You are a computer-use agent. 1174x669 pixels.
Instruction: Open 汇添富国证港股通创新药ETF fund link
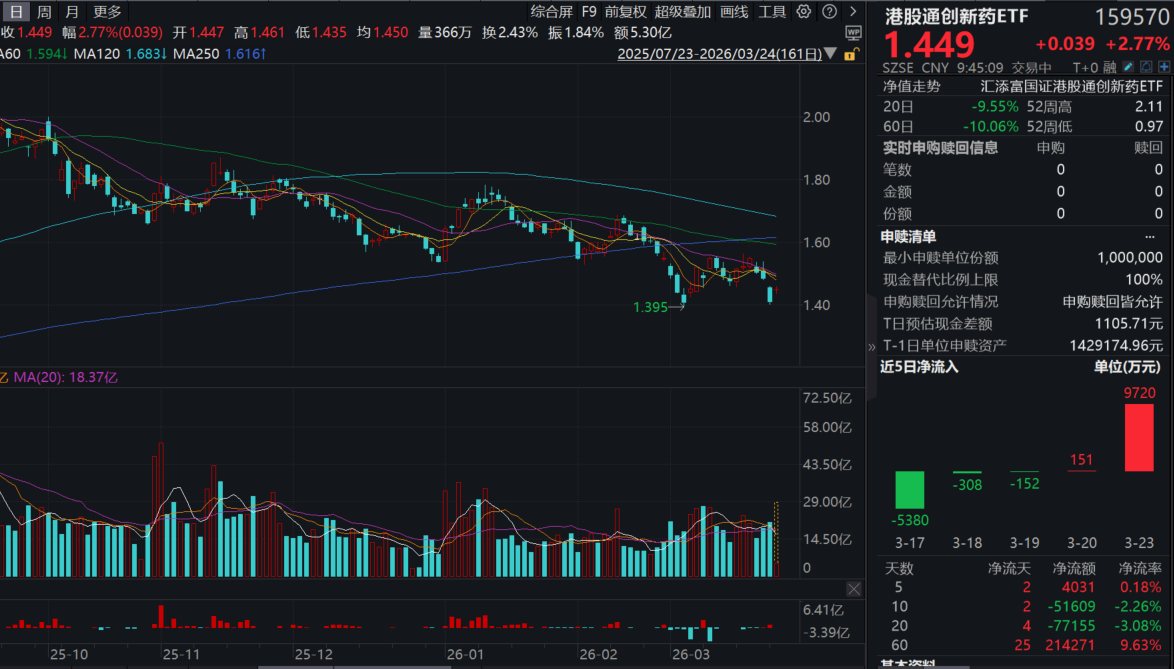[x=1072, y=87]
